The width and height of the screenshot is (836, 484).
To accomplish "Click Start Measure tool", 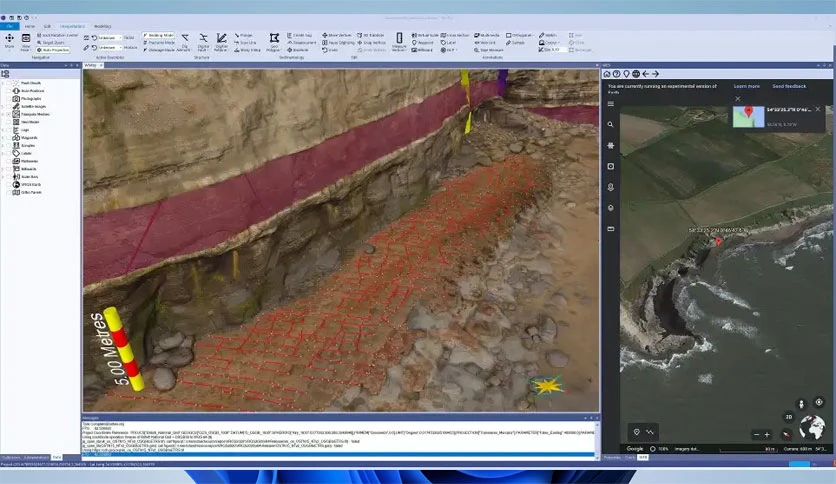I will point(488,50).
